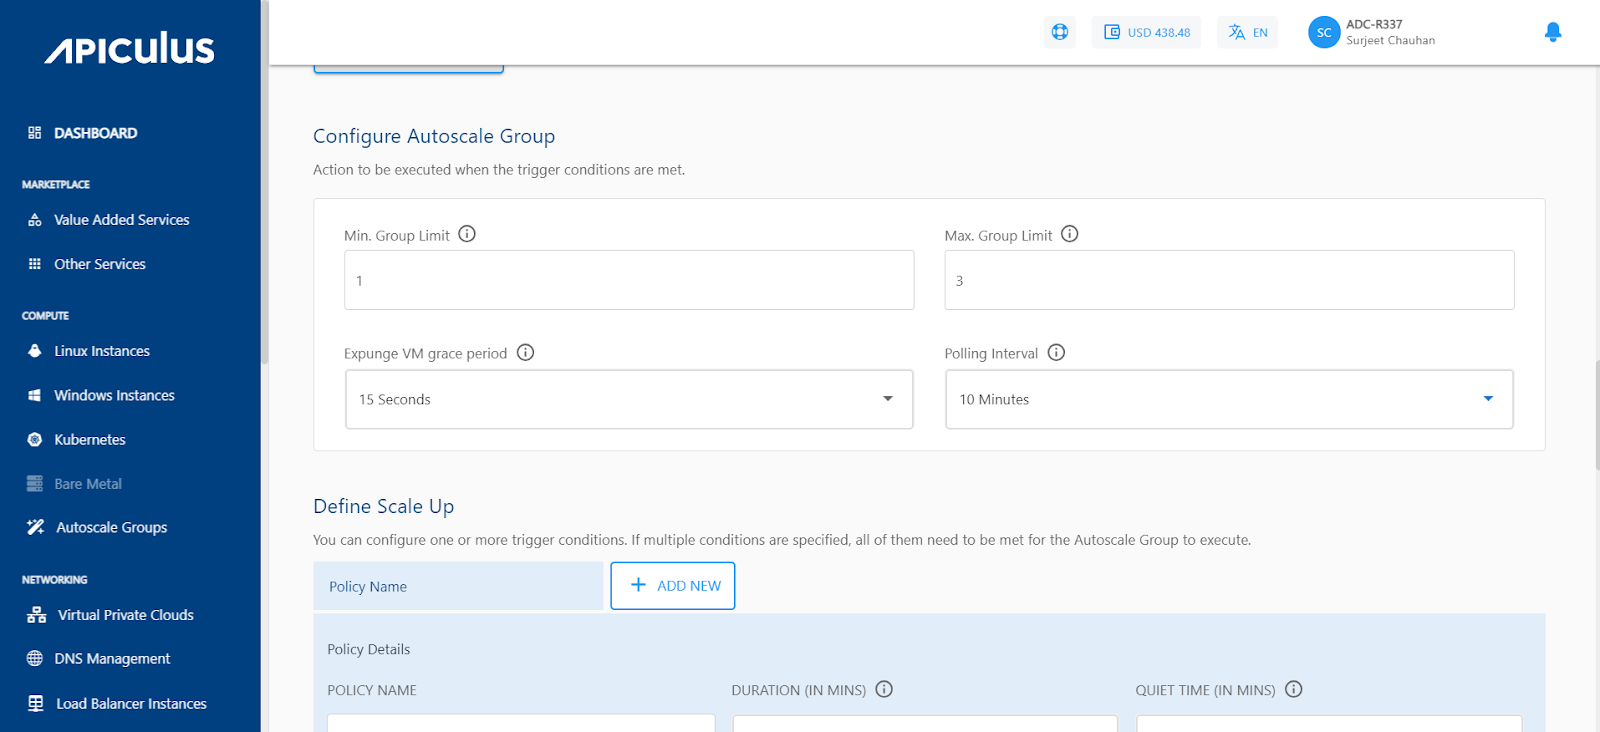This screenshot has width=1600, height=732.
Task: Click the NETWORKING section label
Action: tap(55, 580)
